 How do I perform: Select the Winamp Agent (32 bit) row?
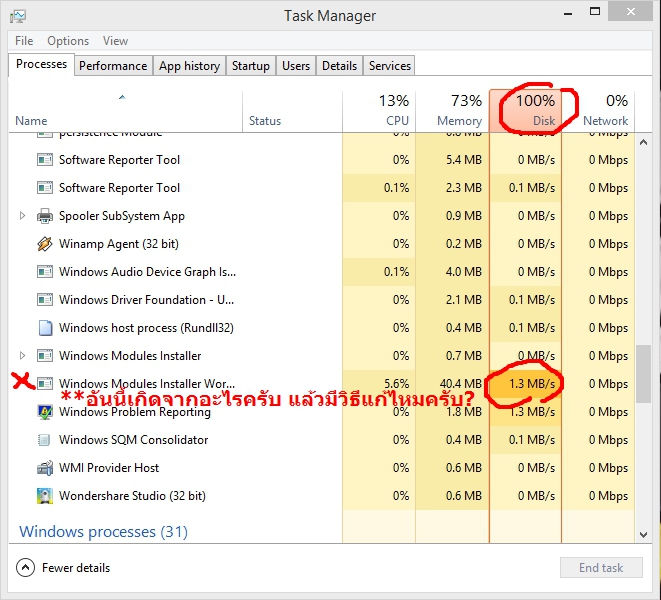pos(321,244)
